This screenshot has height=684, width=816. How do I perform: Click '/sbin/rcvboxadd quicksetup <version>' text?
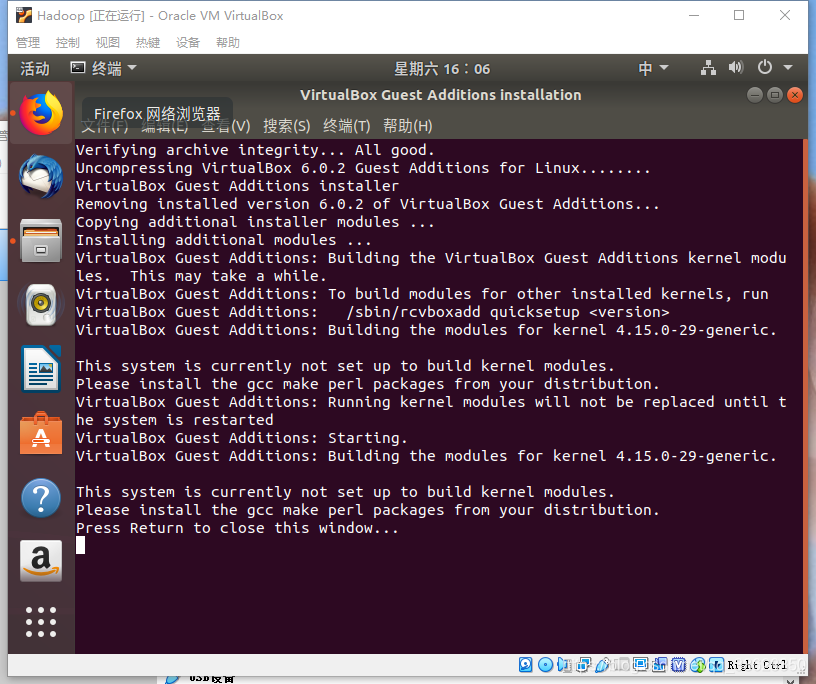point(507,312)
